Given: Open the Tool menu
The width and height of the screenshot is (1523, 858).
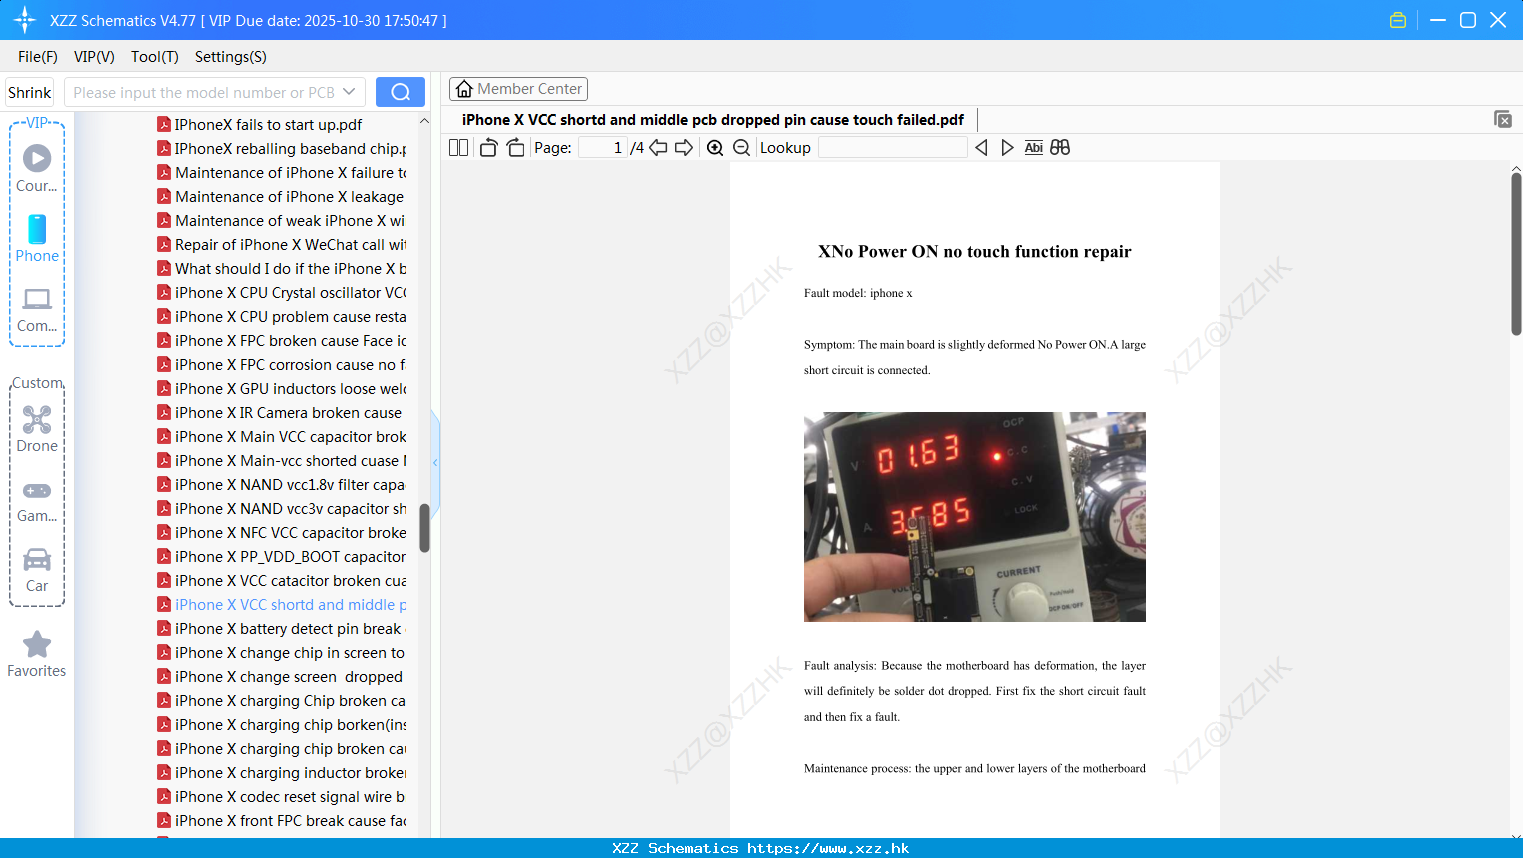Looking at the screenshot, I should pyautogui.click(x=154, y=57).
